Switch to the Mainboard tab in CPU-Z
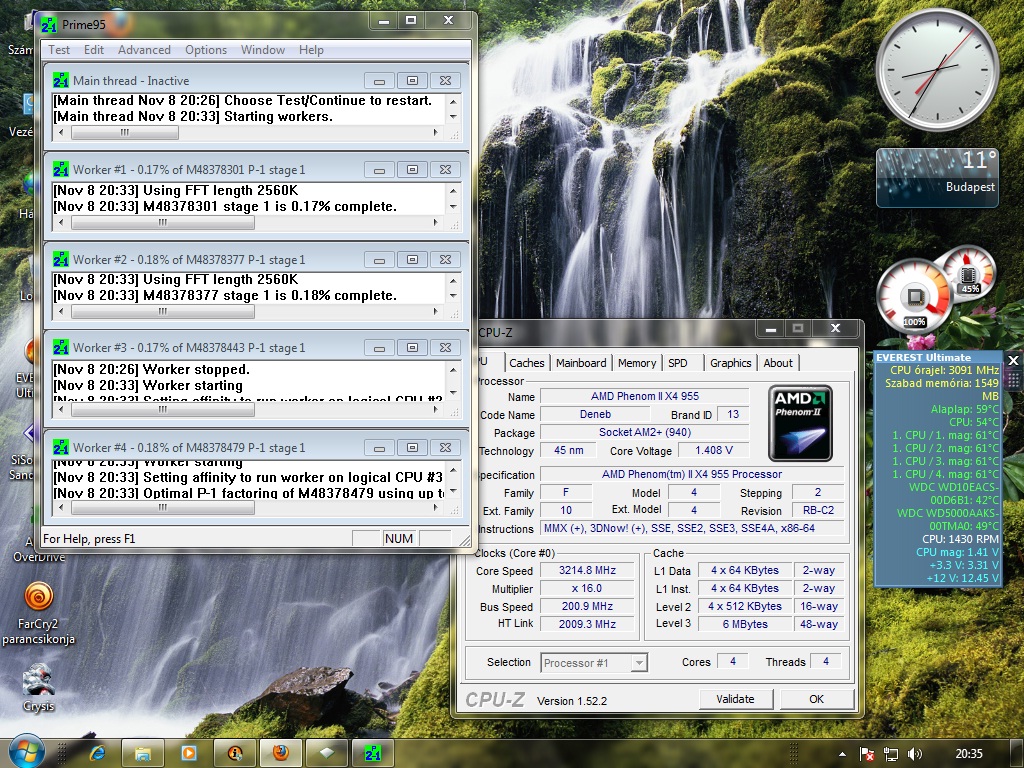 [x=581, y=363]
